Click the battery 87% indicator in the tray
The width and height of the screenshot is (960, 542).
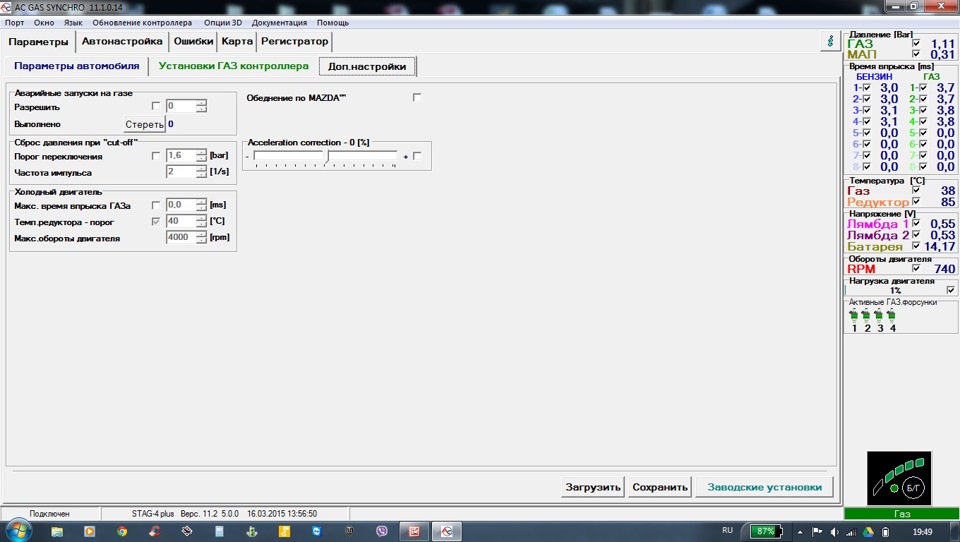[766, 531]
